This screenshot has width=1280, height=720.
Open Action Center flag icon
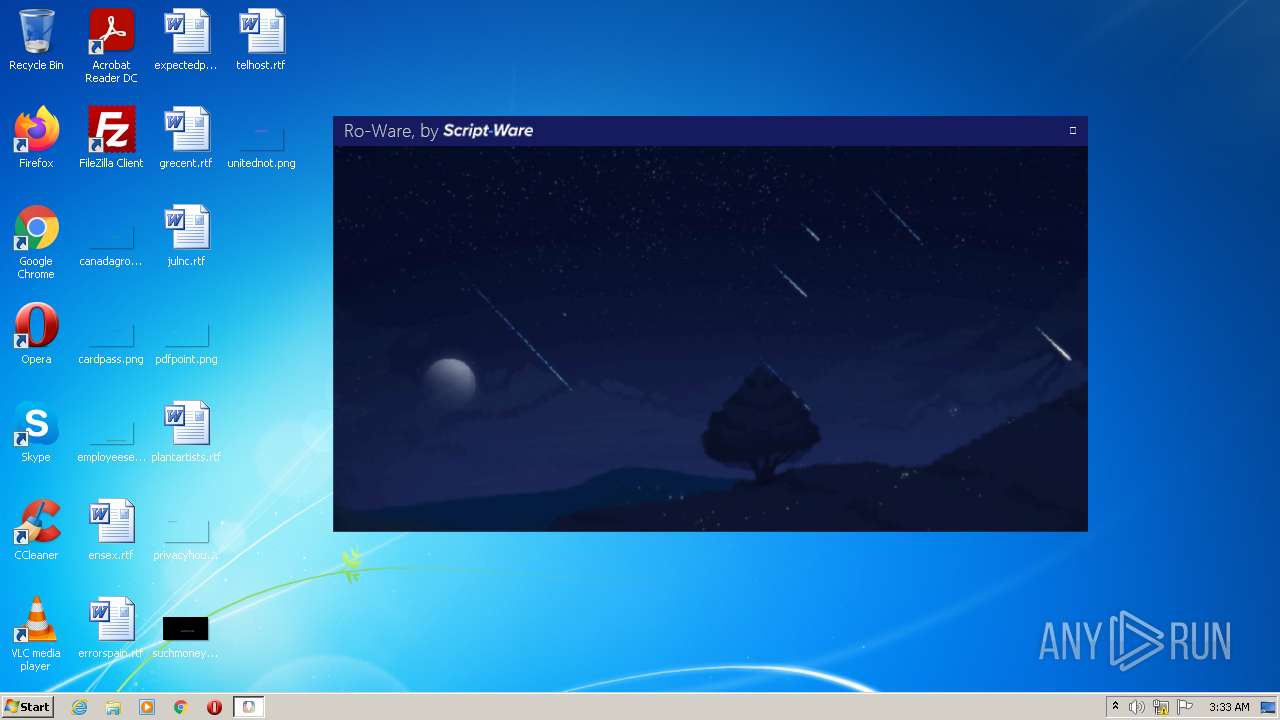click(x=1185, y=707)
